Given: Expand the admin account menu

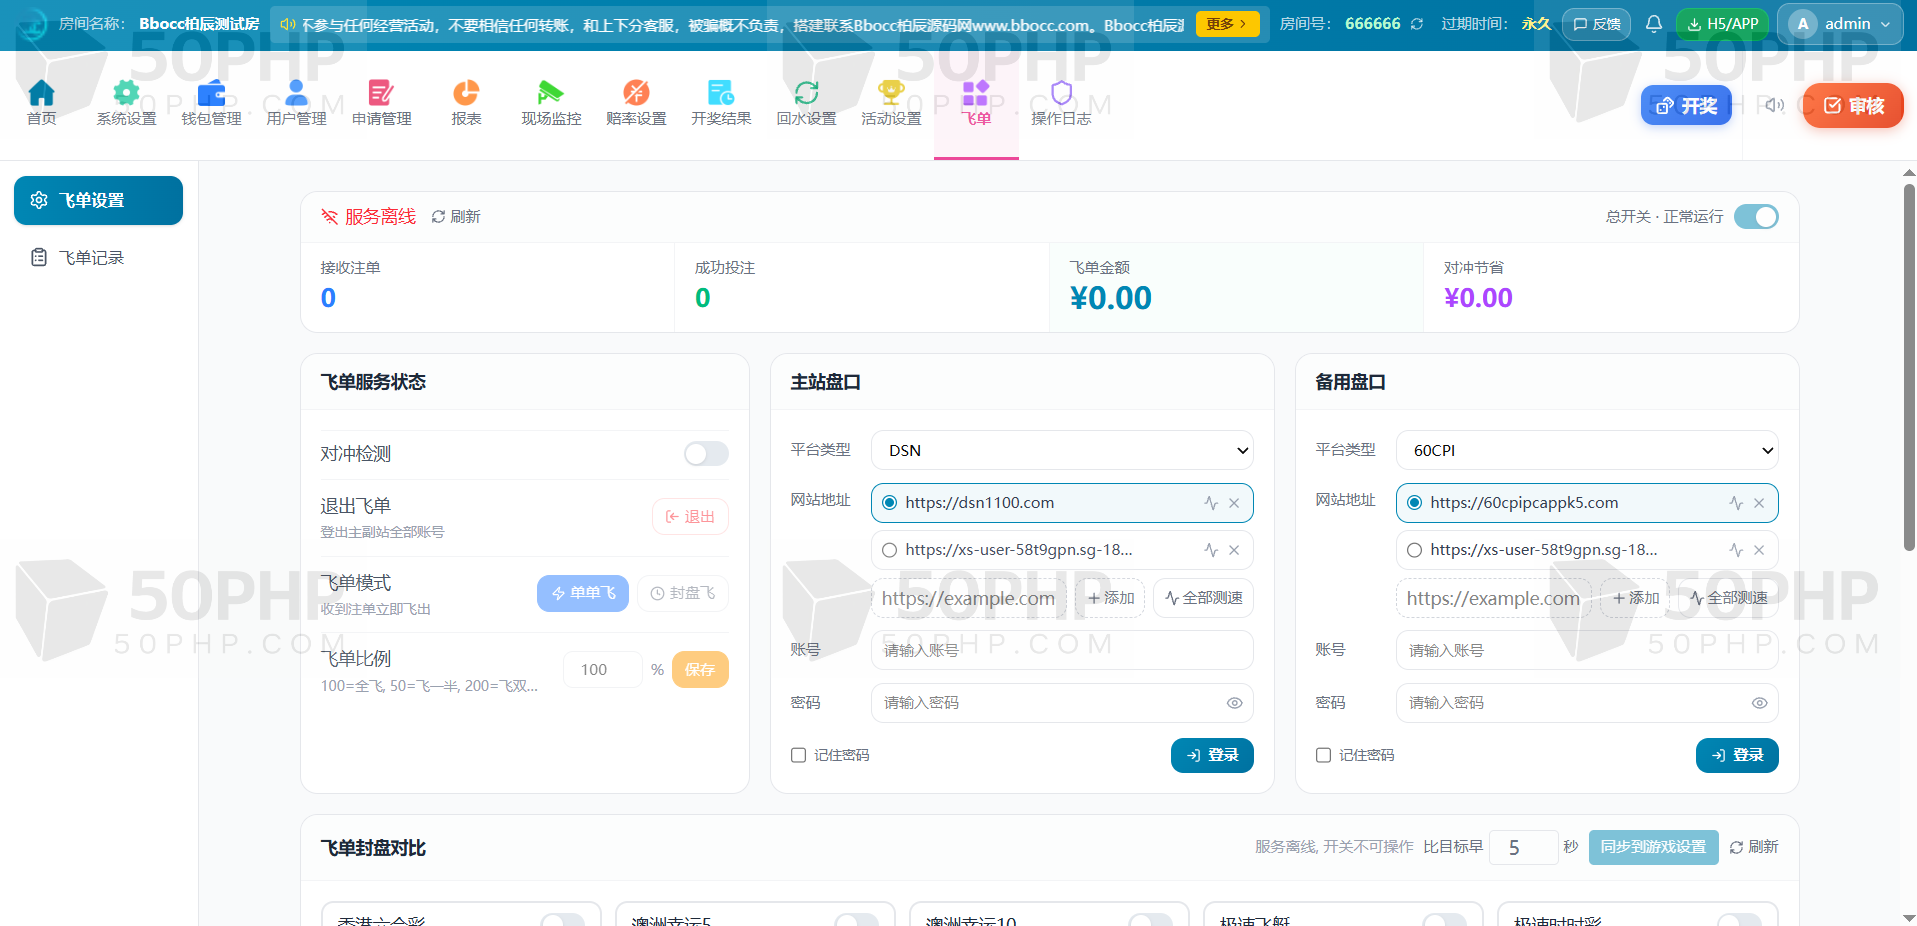Looking at the screenshot, I should pyautogui.click(x=1840, y=24).
